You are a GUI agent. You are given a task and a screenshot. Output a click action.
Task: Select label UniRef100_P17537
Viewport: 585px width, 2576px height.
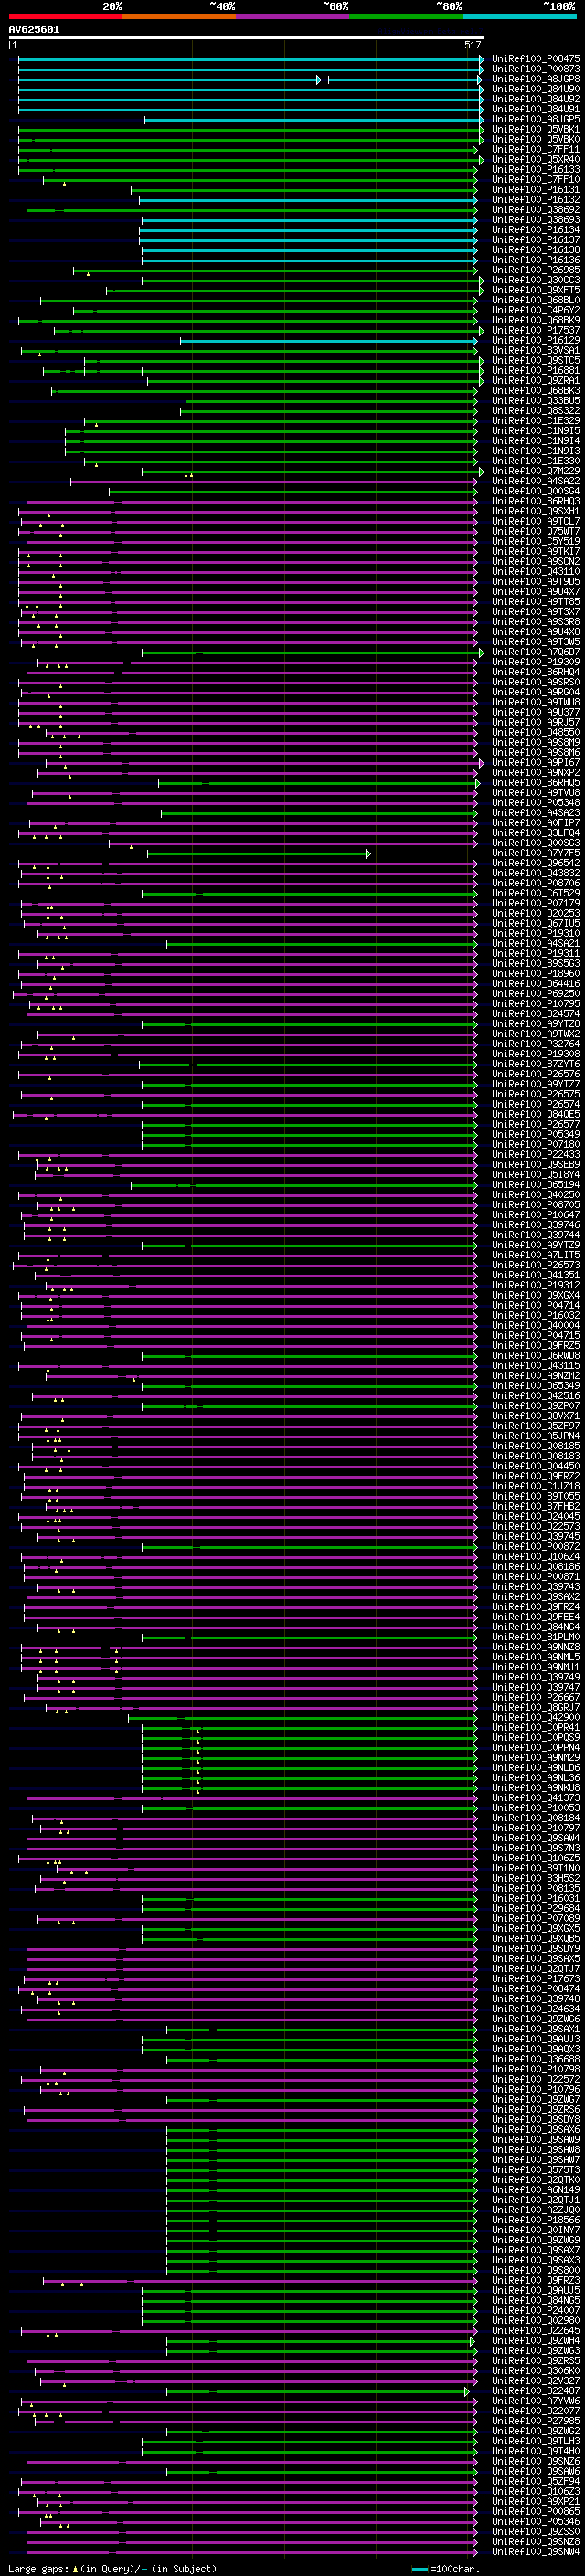click(535, 330)
